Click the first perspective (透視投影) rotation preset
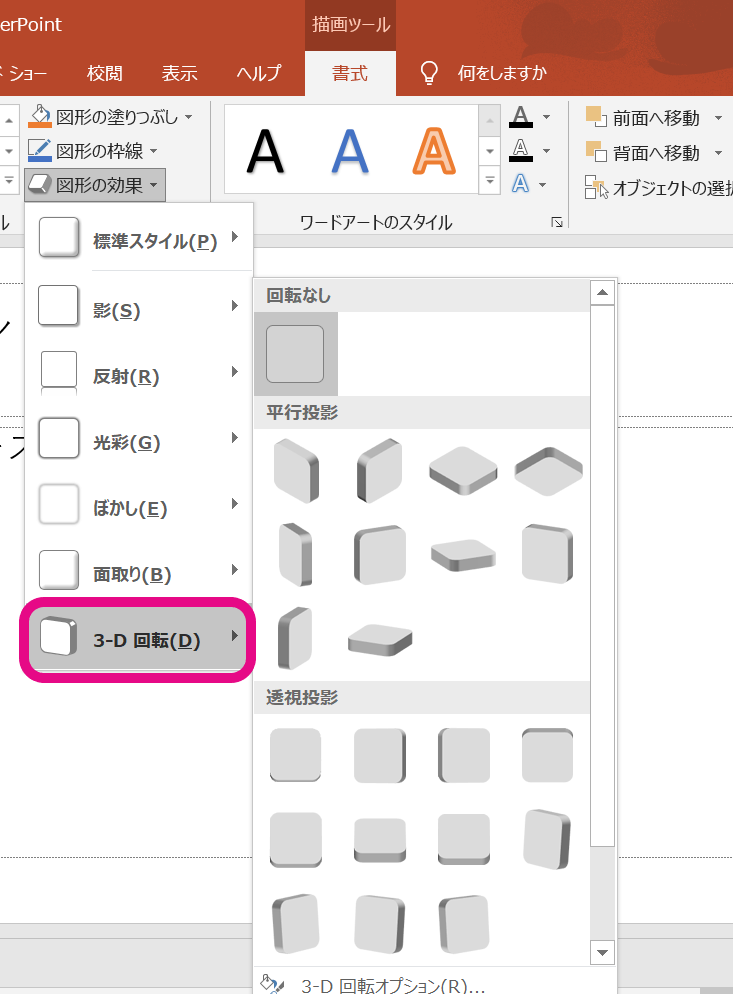Image resolution: width=733 pixels, height=994 pixels. (295, 755)
